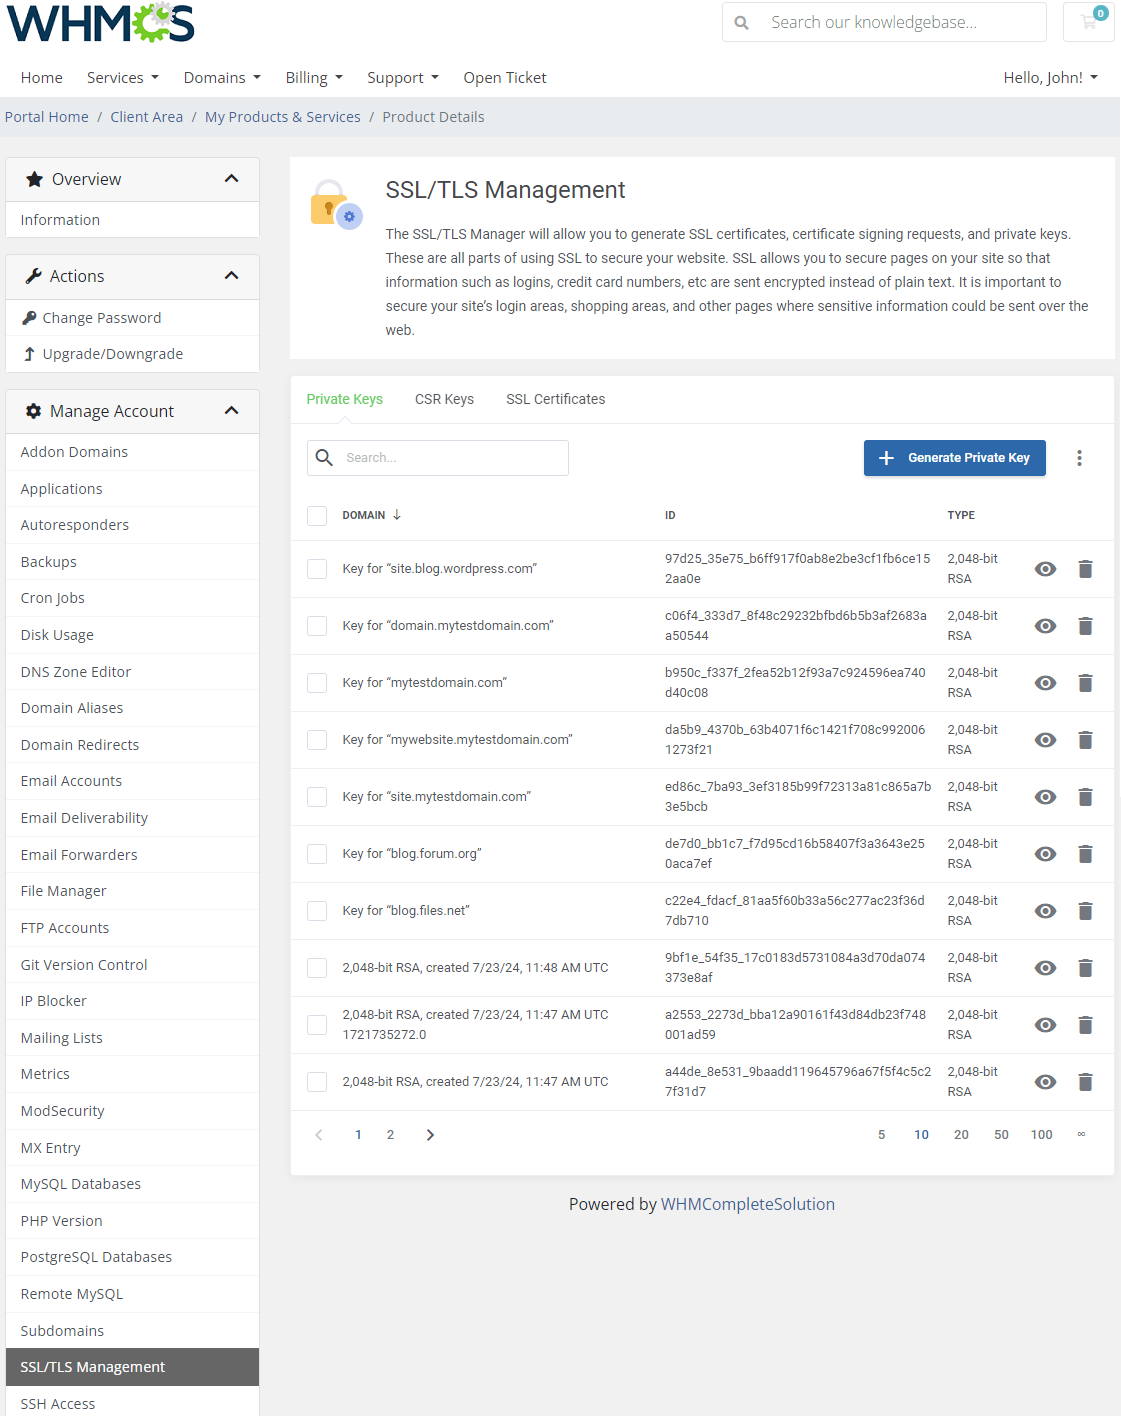View key for site.mytestdomain.com
1121x1416 pixels.
pyautogui.click(x=1045, y=797)
